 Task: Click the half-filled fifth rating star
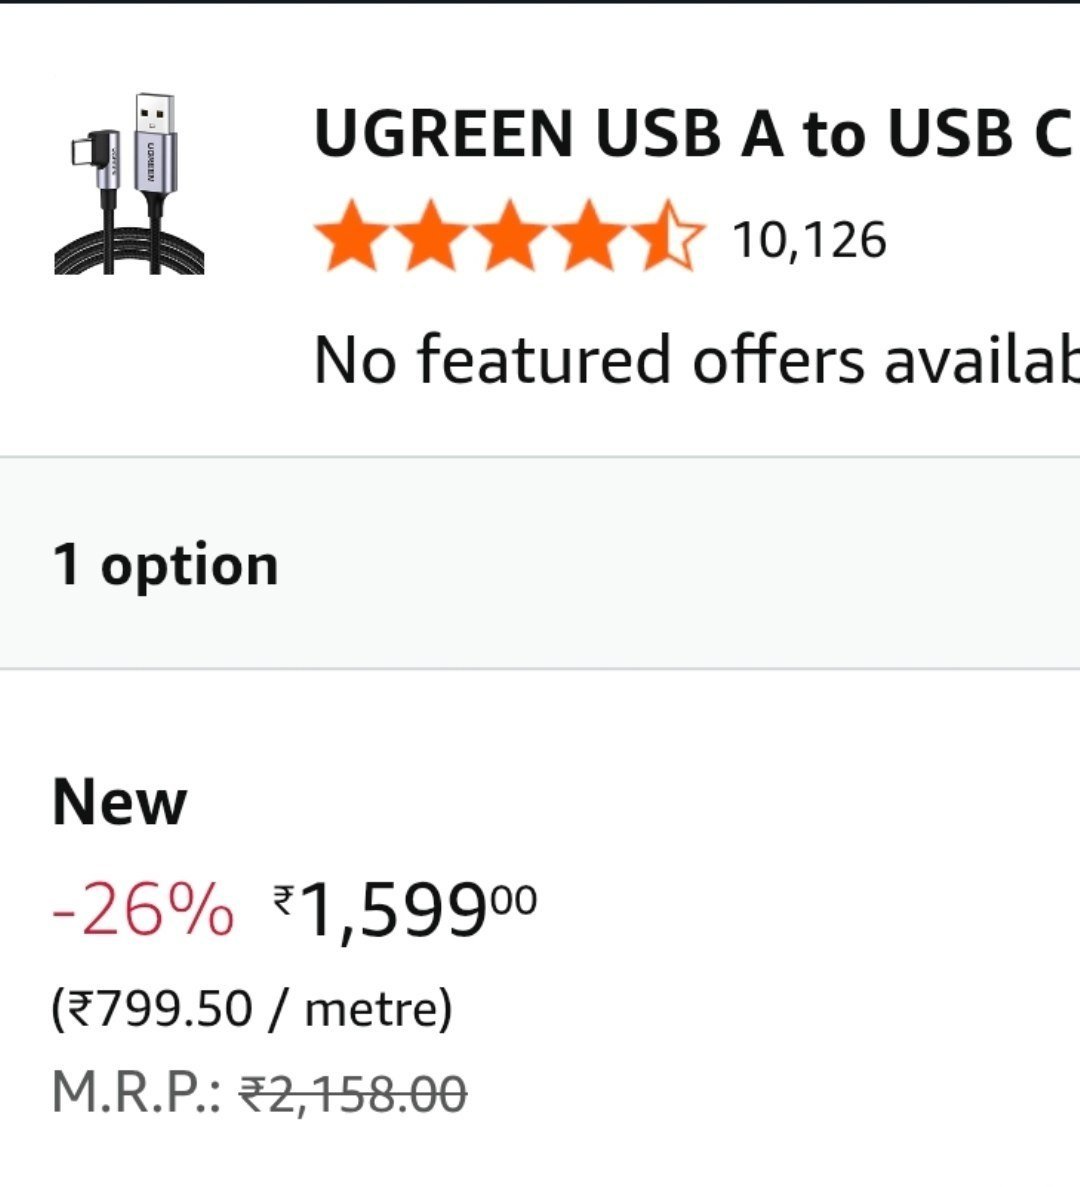coord(670,238)
